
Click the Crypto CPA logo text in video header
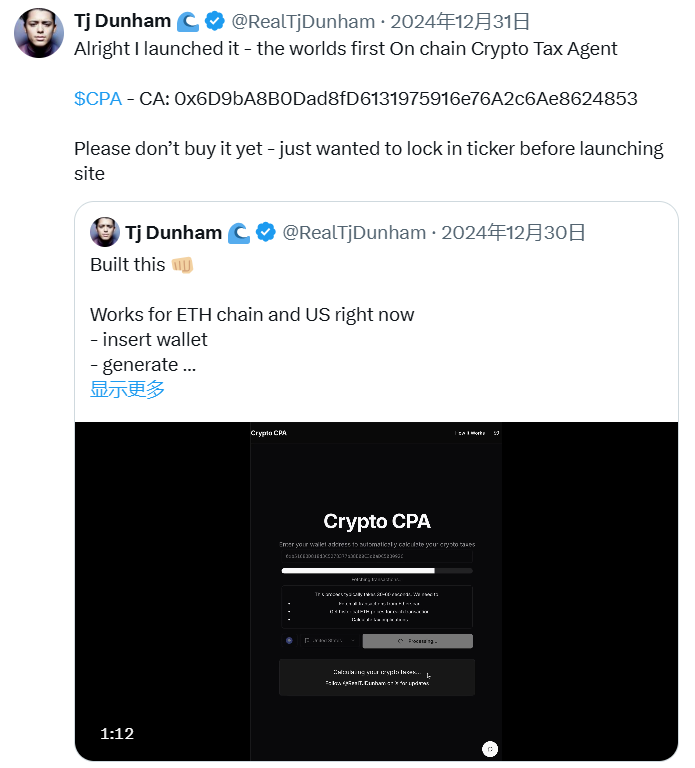coord(268,433)
